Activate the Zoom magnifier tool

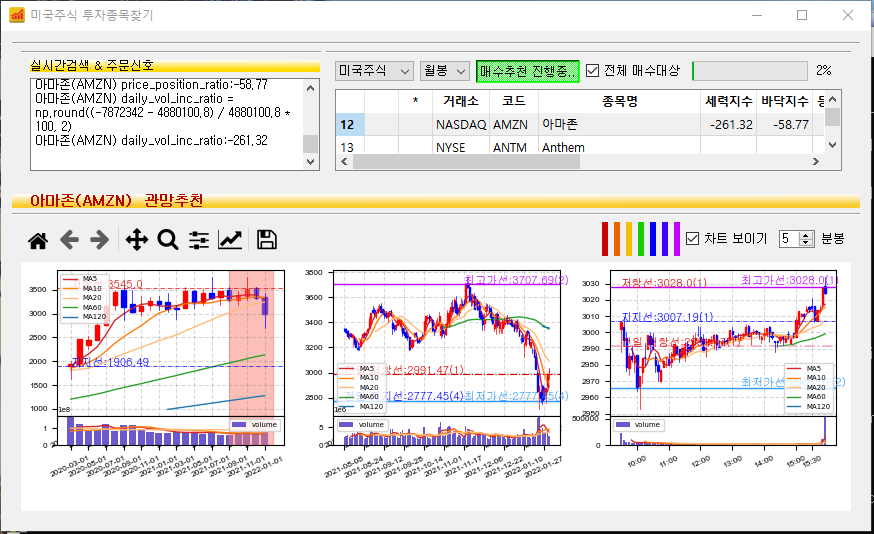[168, 240]
